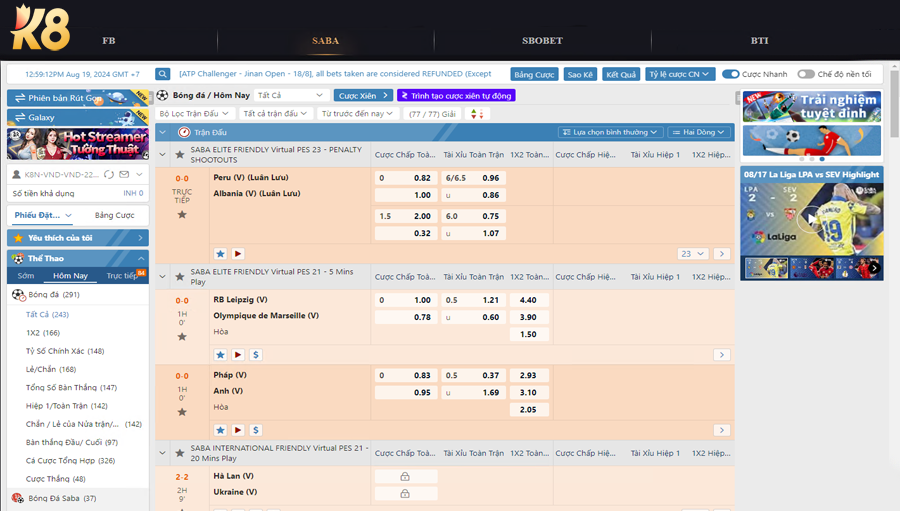Switch to Phiên bản Rút Gọn
Viewport: 900px width, 511px height.
point(78,98)
